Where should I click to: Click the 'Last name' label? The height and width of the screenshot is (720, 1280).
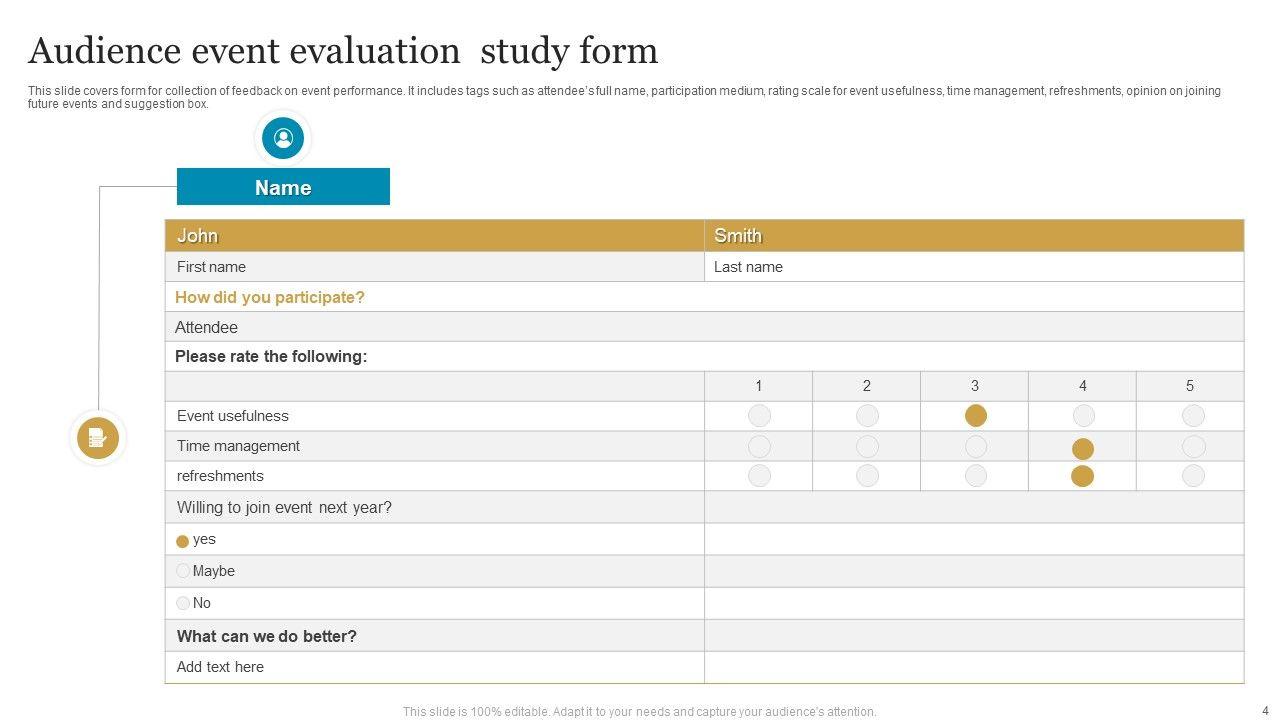tap(748, 267)
